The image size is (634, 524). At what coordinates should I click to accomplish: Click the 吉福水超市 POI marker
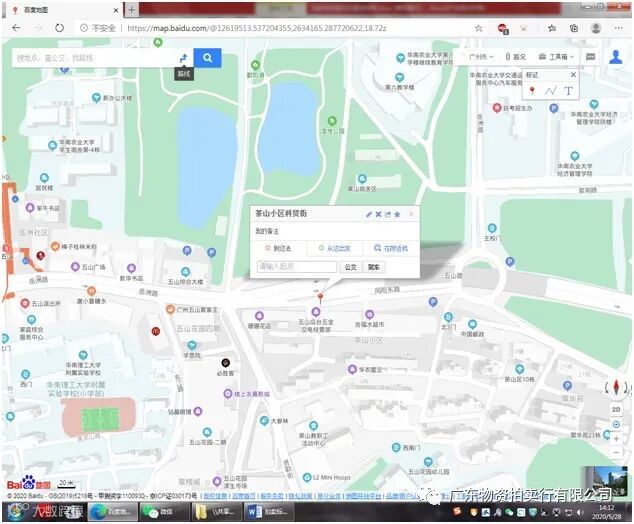(x=369, y=315)
